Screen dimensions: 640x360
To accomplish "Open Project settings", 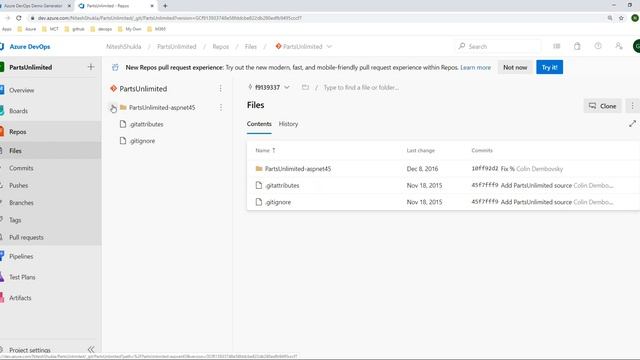I will click(x=30, y=350).
